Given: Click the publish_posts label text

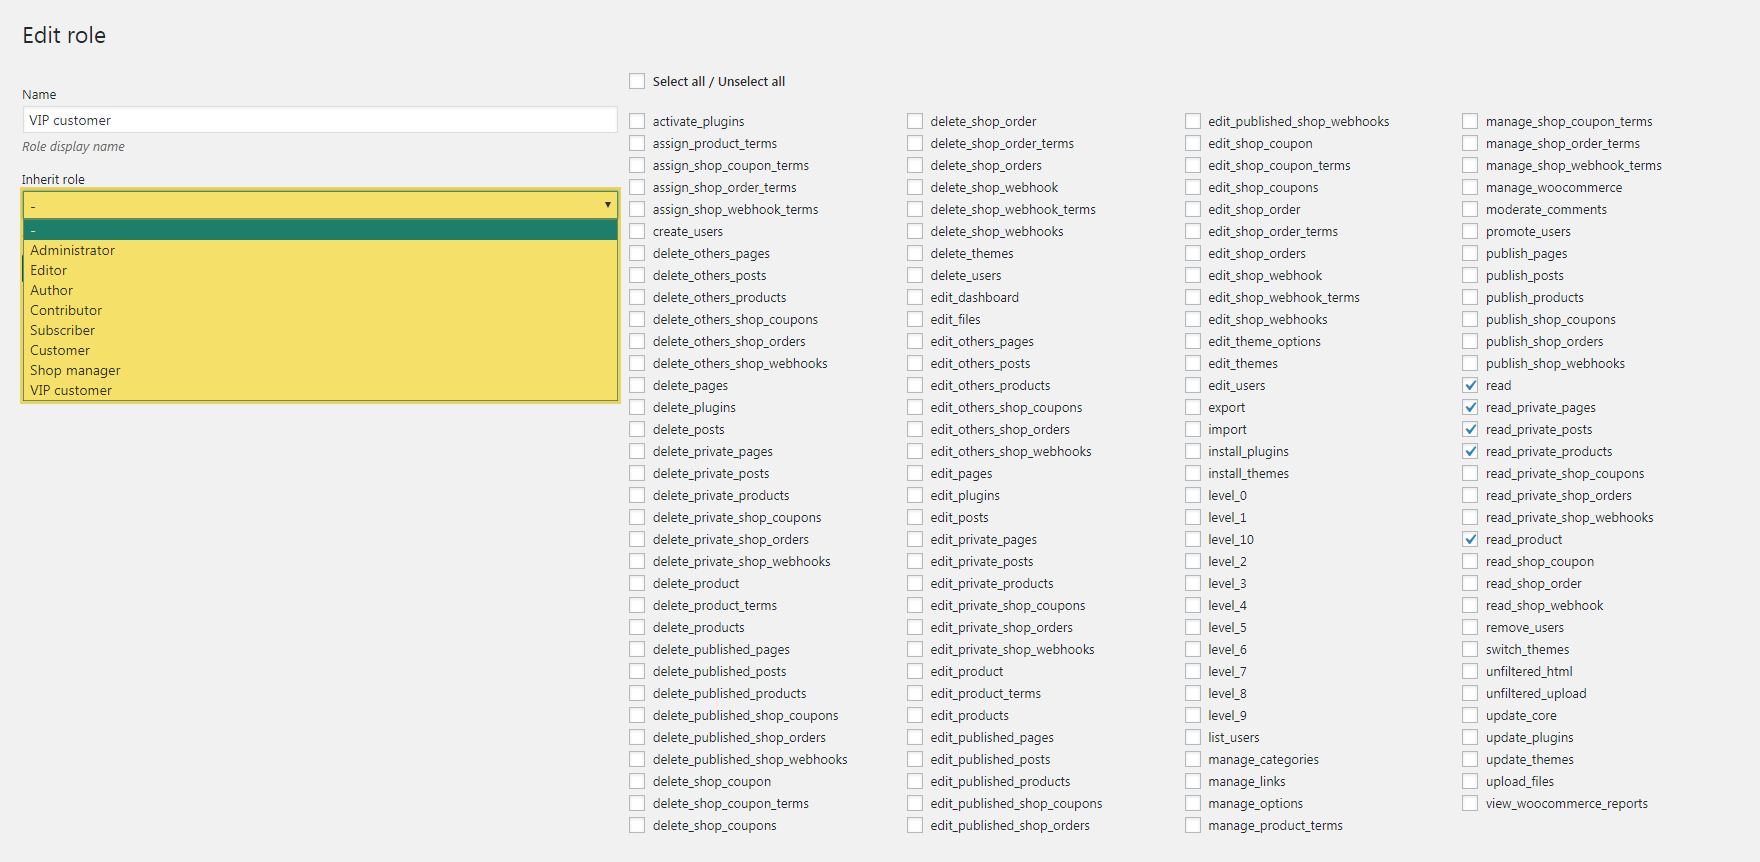Looking at the screenshot, I should [x=1524, y=276].
